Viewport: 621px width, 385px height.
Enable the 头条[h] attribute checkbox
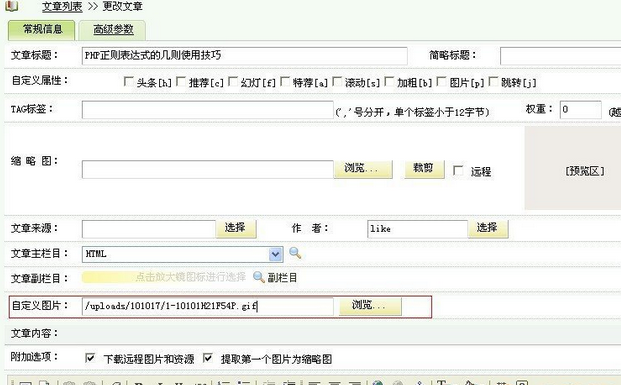pyautogui.click(x=128, y=82)
